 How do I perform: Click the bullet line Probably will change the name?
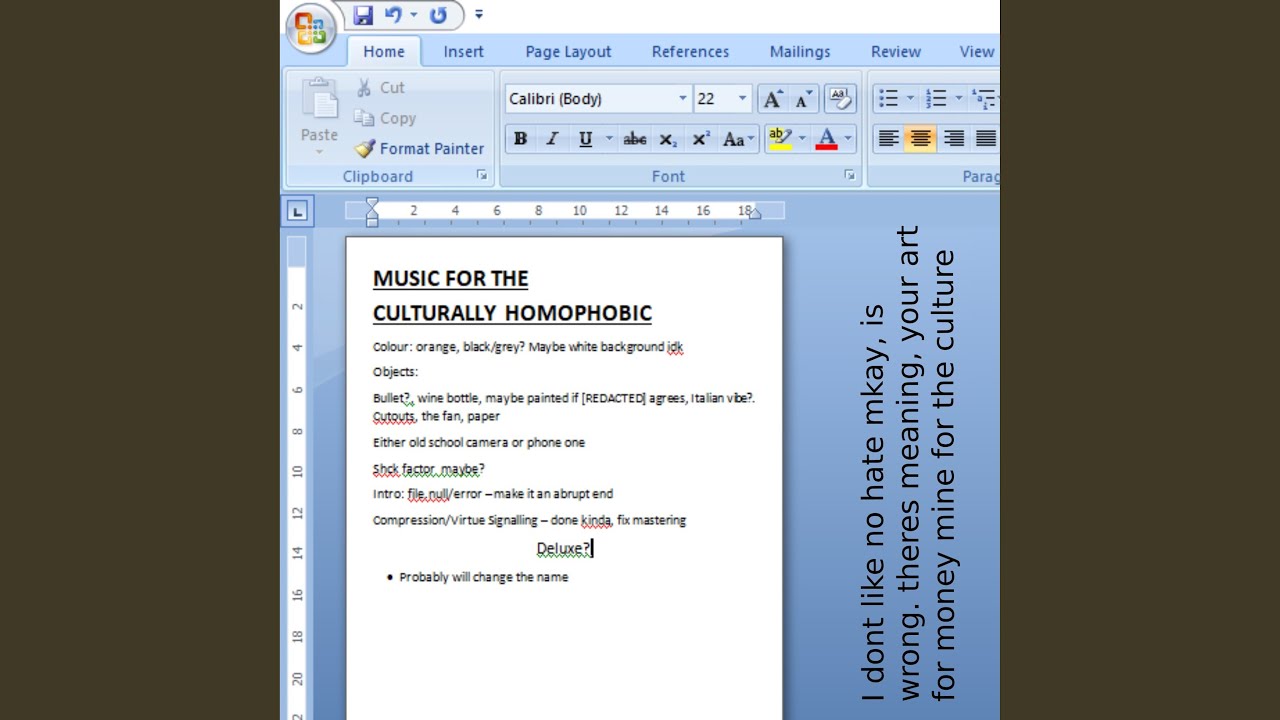point(484,577)
